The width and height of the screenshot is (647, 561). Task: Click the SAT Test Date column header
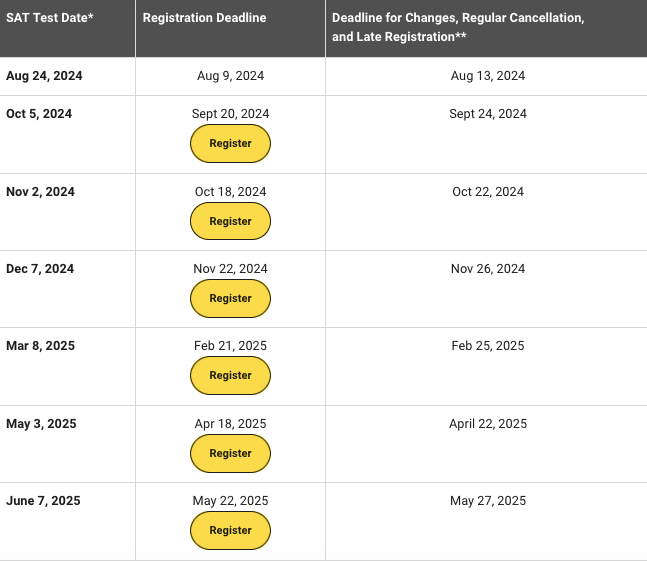tap(50, 18)
